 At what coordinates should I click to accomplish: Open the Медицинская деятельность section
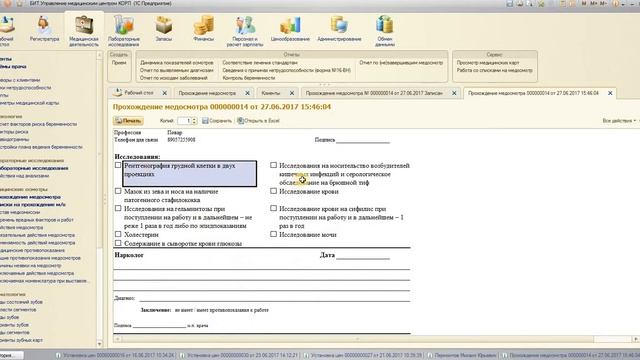coord(84,31)
